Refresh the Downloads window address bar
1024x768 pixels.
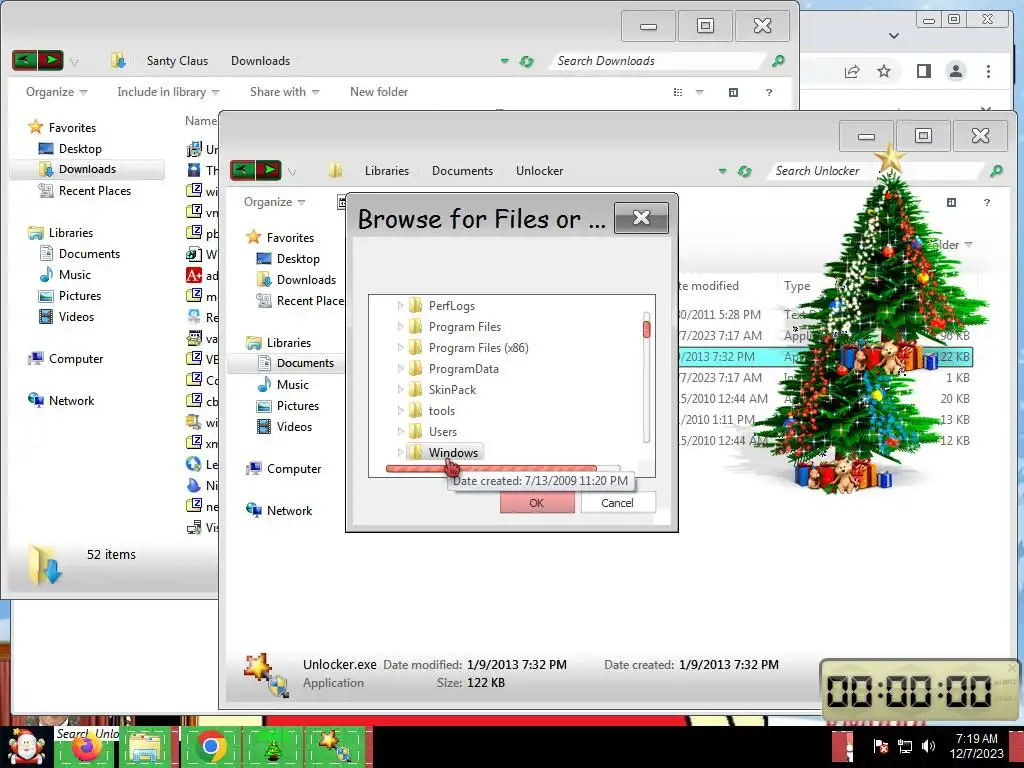click(526, 61)
